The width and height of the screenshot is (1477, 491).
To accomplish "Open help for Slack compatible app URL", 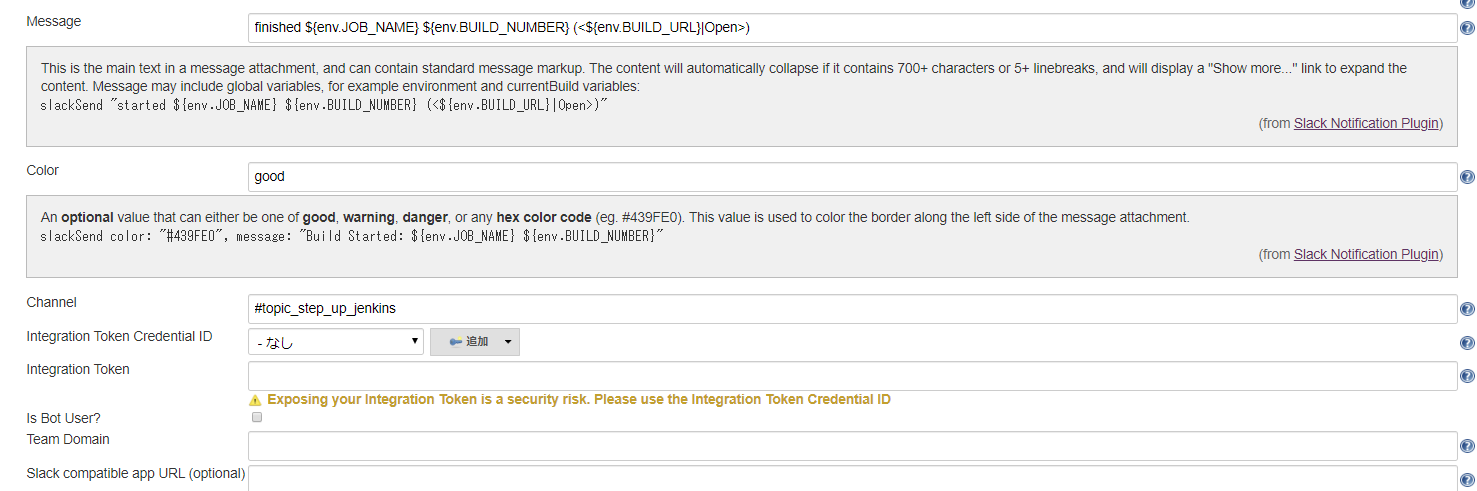I will (x=1467, y=479).
